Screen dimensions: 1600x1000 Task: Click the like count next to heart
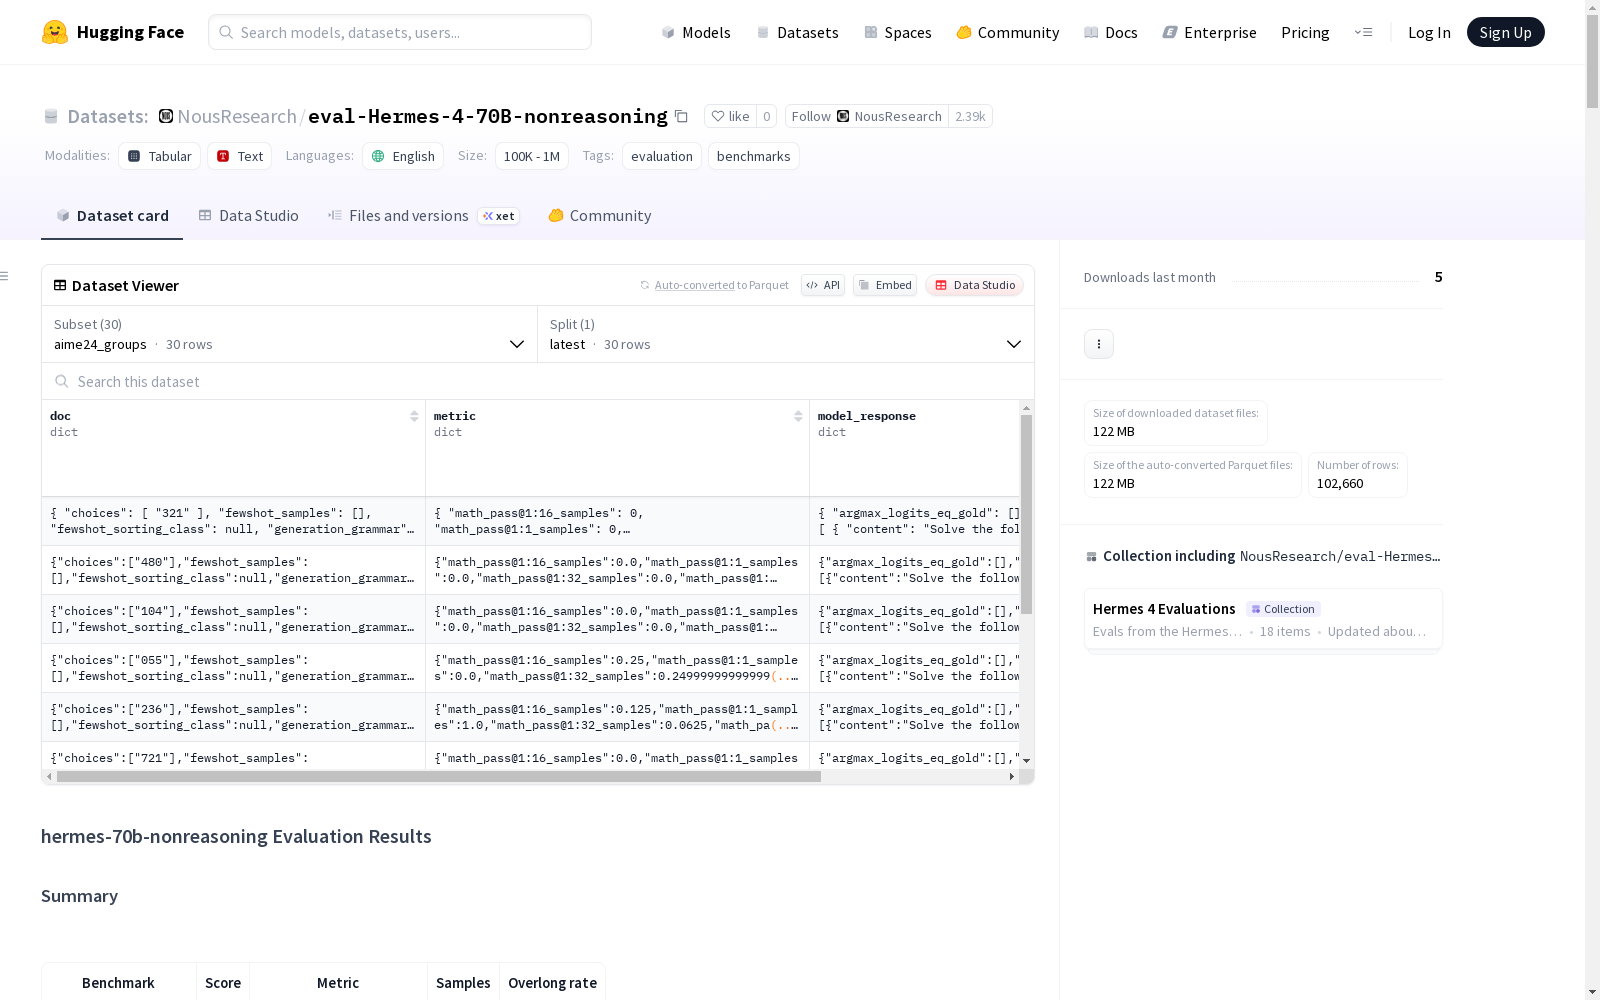click(x=767, y=116)
